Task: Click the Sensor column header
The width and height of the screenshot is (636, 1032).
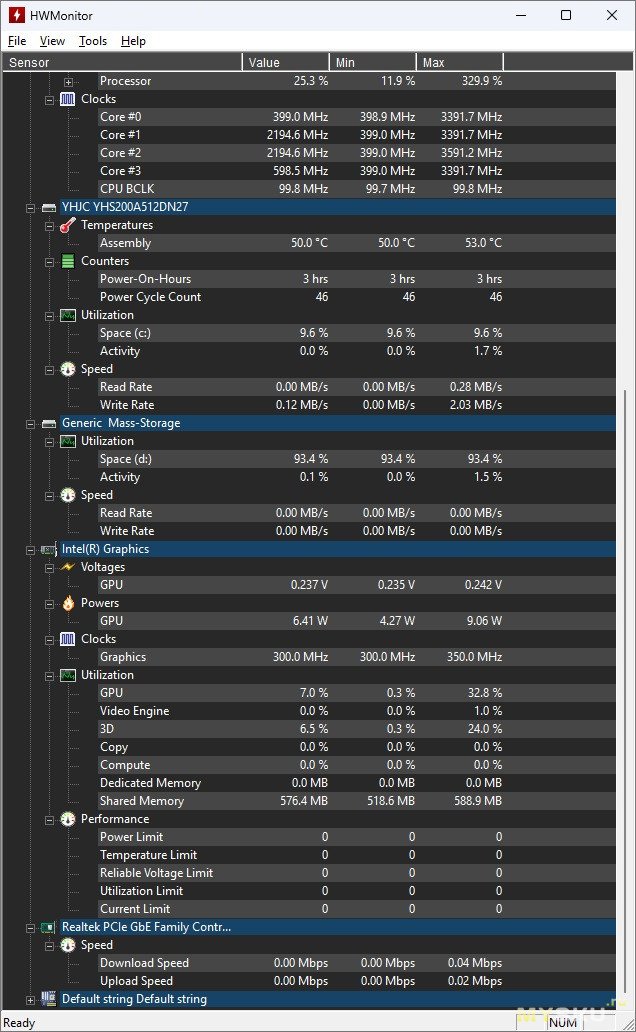Action: pos(122,63)
